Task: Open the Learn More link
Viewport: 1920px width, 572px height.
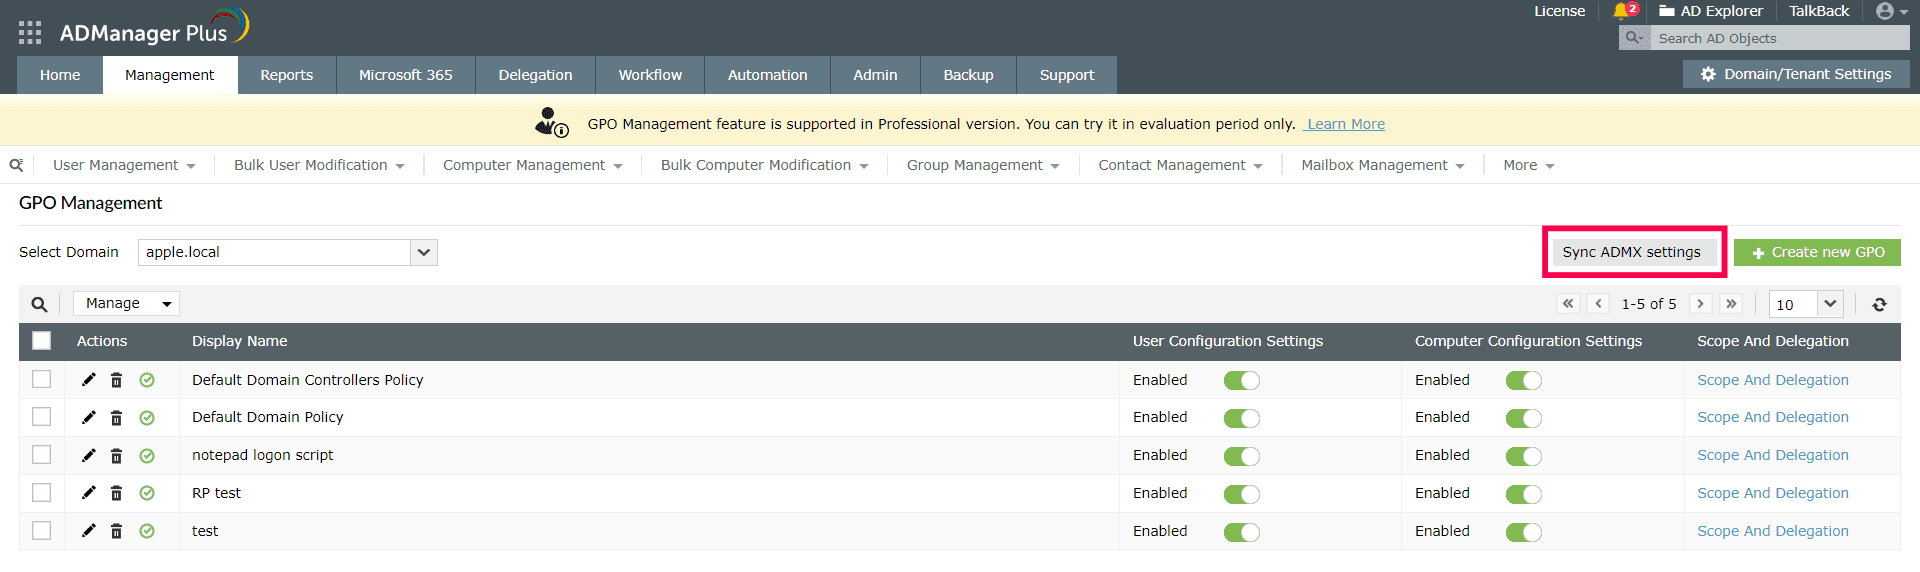Action: pos(1345,124)
